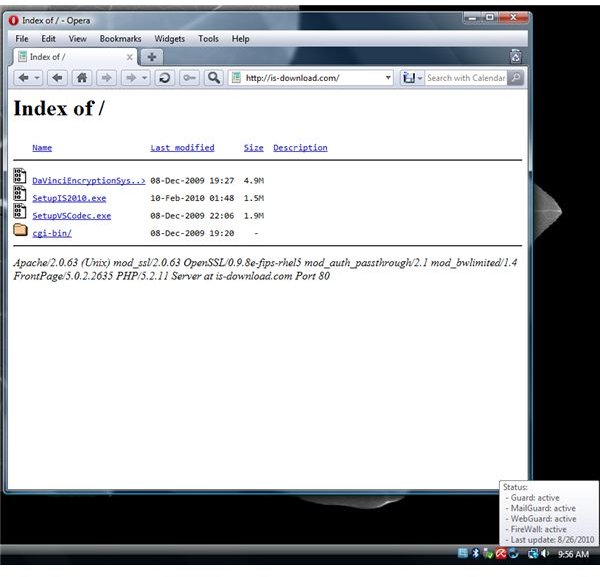Click the '10-Feb-2010 01:48' date text
Viewport: 600px width, 577px height.
[192, 198]
